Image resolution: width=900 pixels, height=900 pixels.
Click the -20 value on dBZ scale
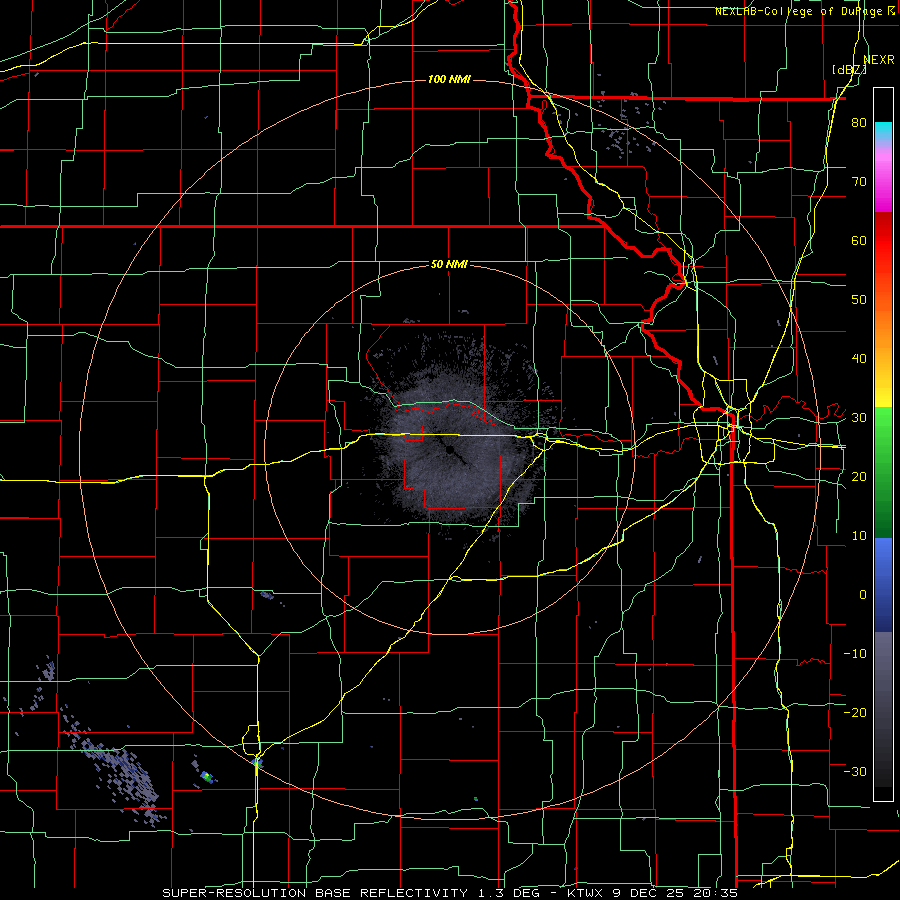click(x=855, y=712)
